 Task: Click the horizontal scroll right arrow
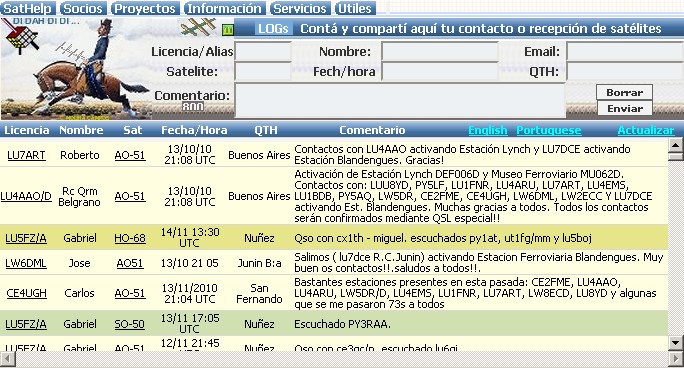(x=676, y=359)
